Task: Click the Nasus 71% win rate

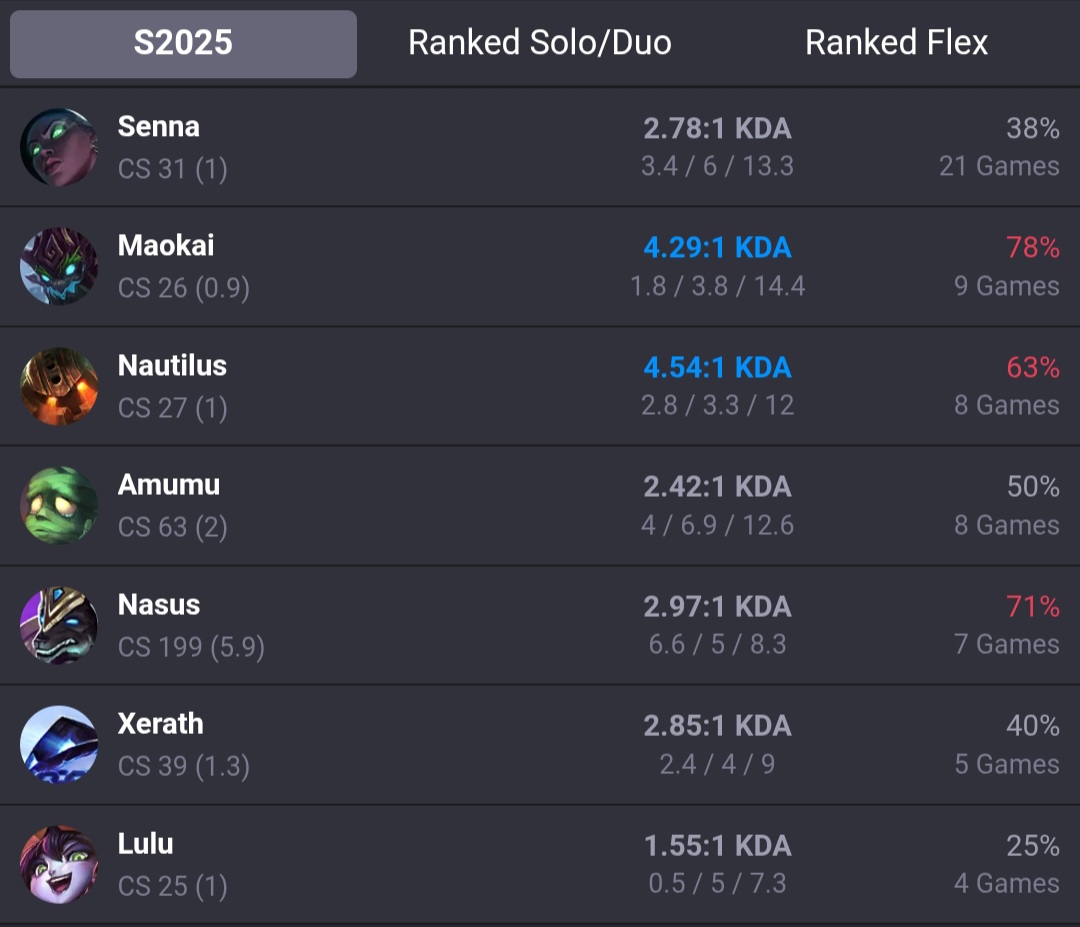Action: 1032,607
